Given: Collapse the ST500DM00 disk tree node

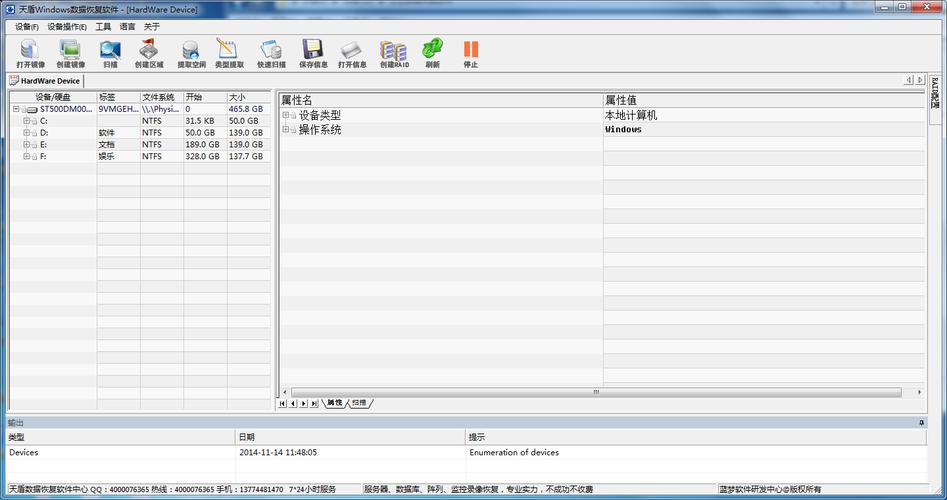Looking at the screenshot, I should [x=16, y=109].
